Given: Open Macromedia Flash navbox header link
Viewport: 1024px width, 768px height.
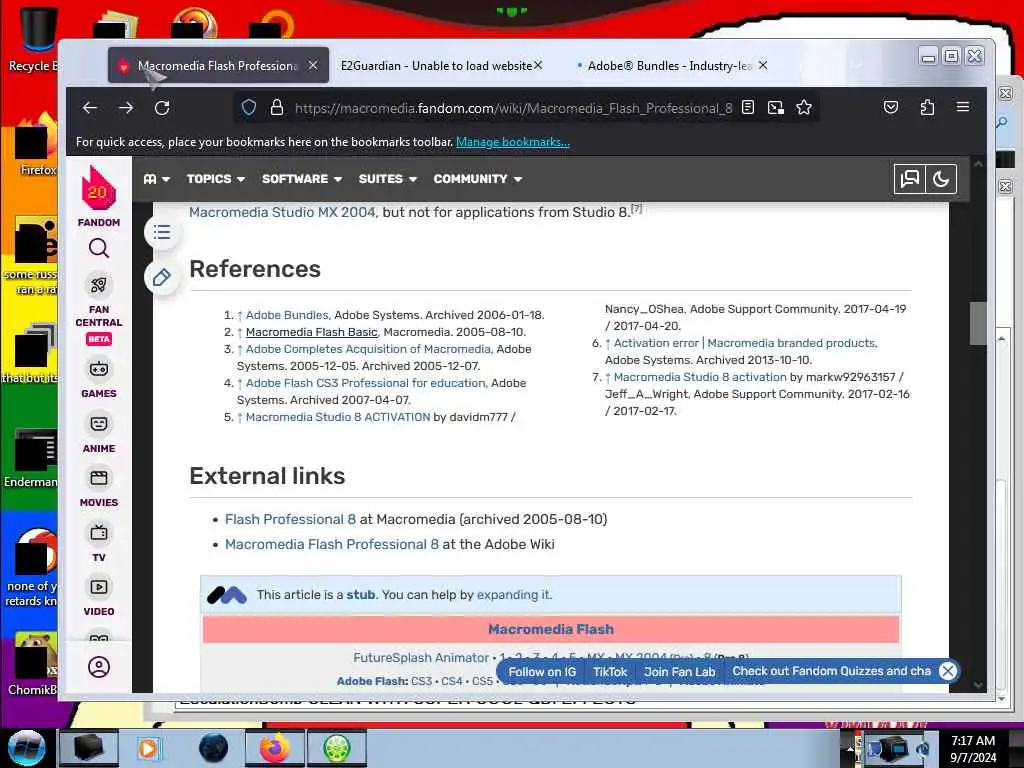Looking at the screenshot, I should click(x=551, y=629).
